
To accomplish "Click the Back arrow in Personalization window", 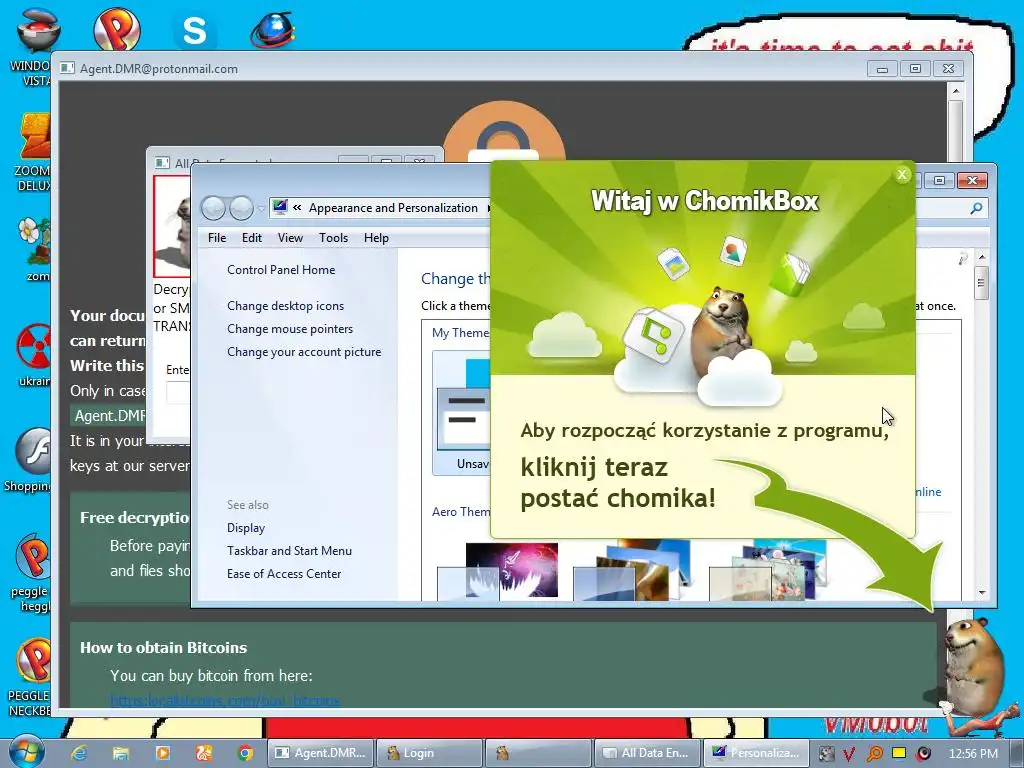I will point(213,208).
